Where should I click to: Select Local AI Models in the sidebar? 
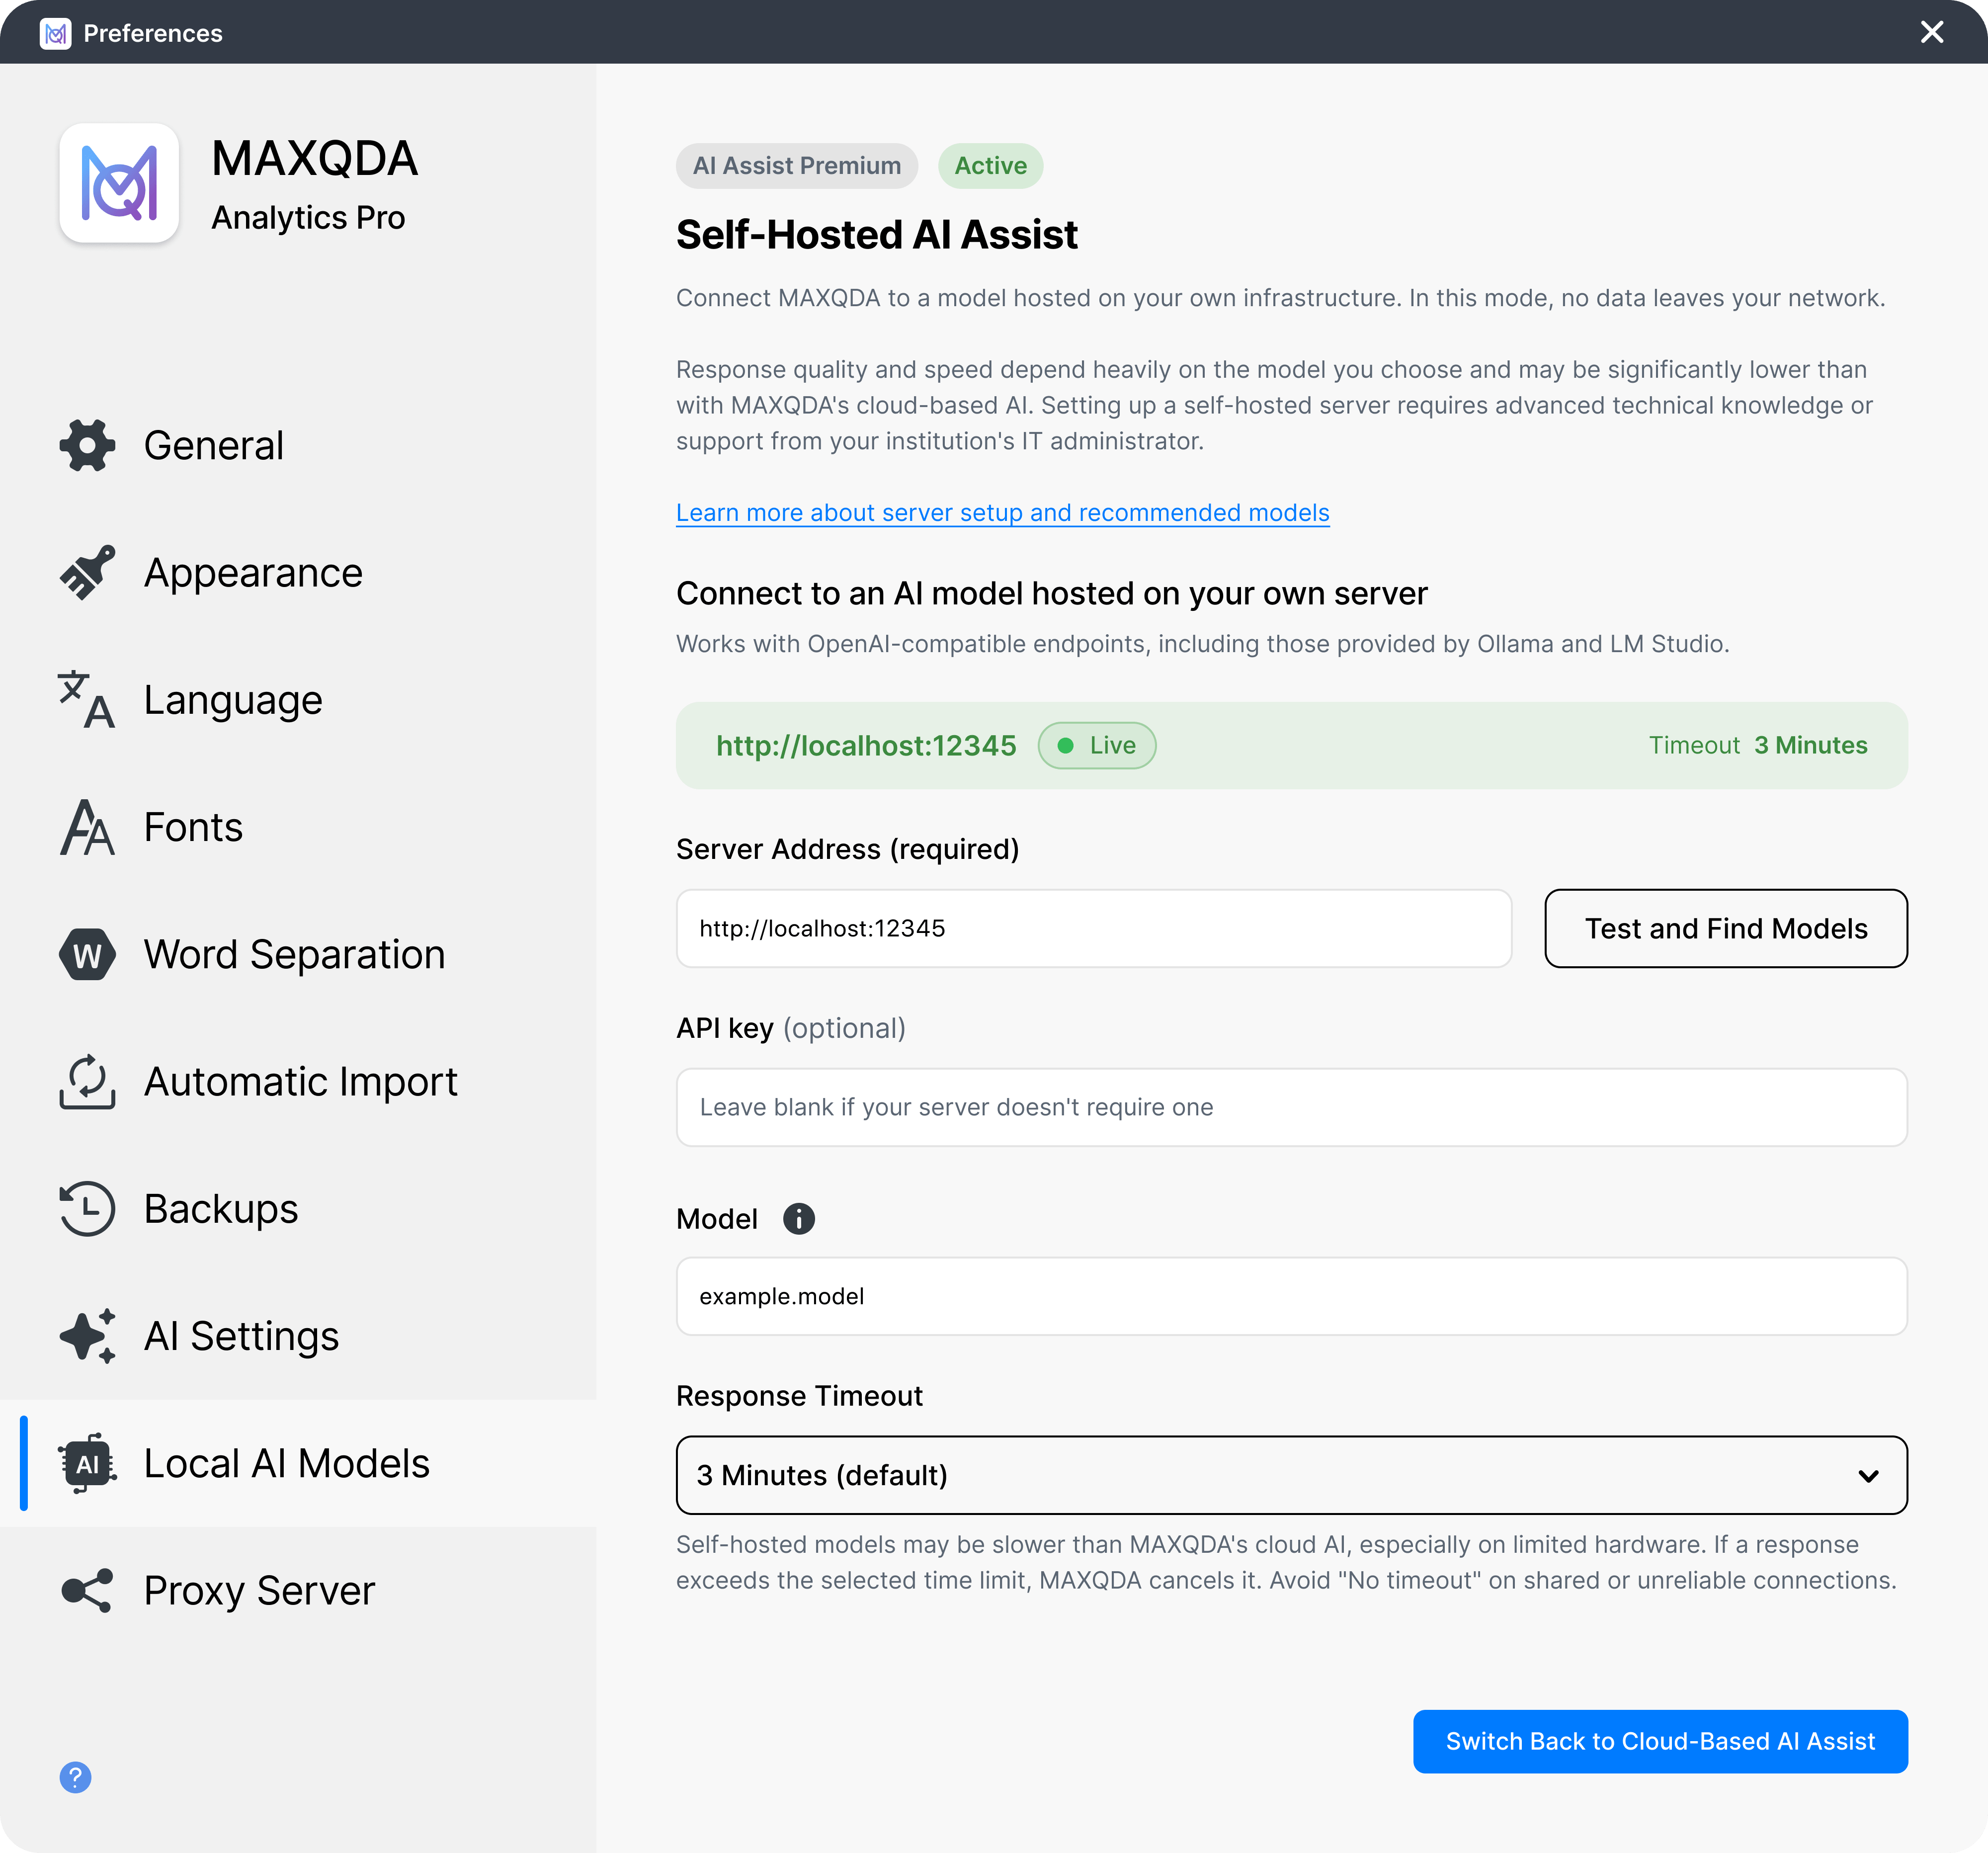[x=298, y=1463]
